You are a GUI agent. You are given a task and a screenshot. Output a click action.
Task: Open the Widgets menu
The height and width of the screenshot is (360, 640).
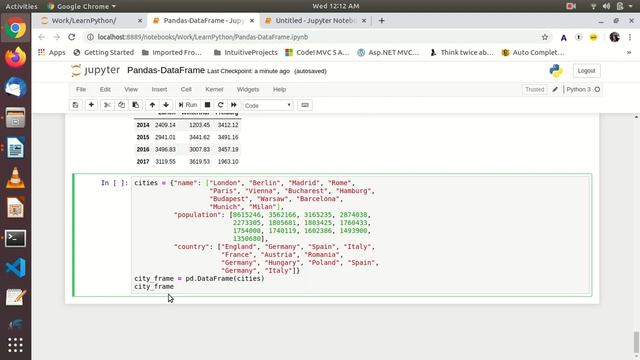click(248, 89)
